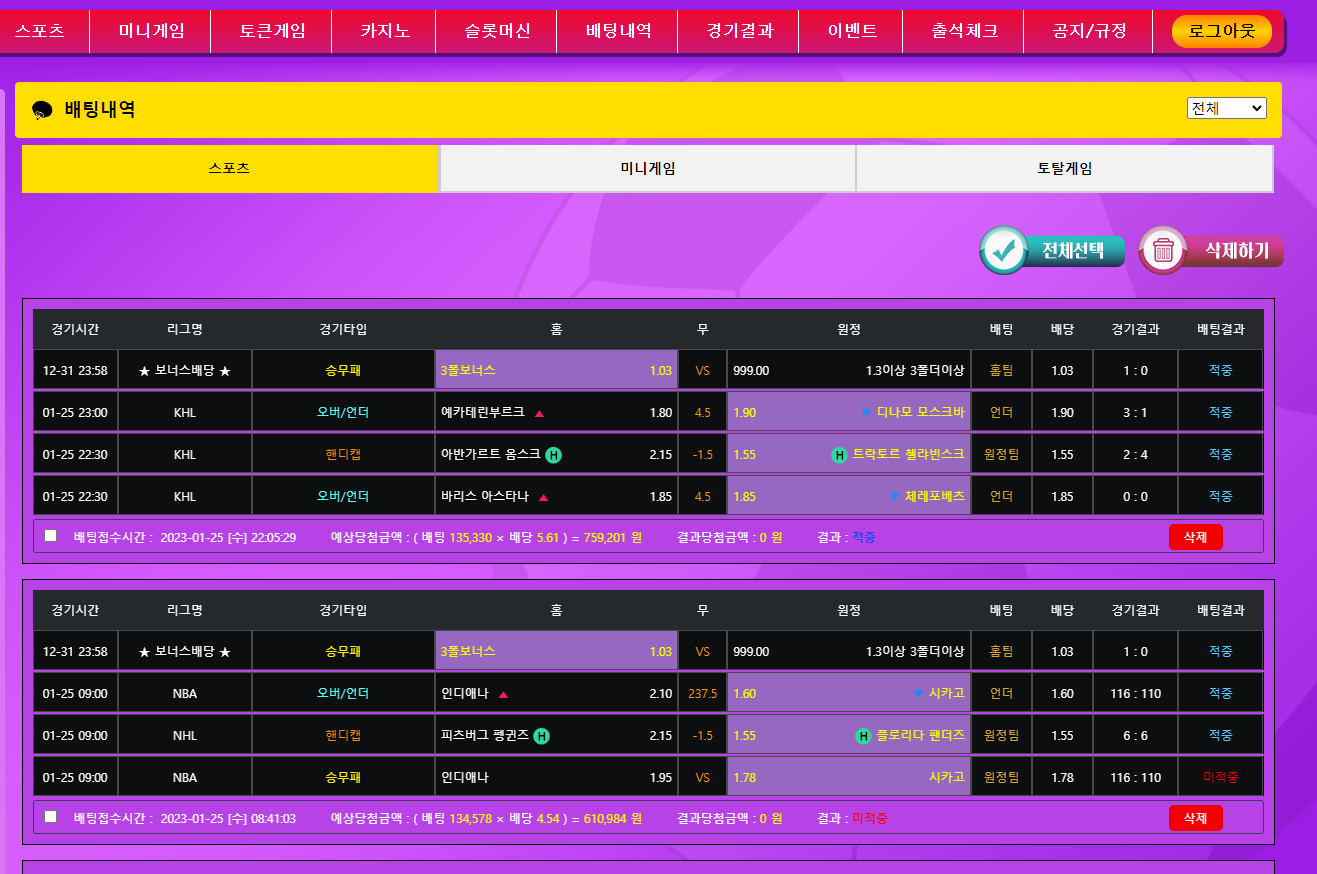This screenshot has height=874, width=1317.
Task: Click the checkmark icon on 전체선택
Action: point(1004,250)
